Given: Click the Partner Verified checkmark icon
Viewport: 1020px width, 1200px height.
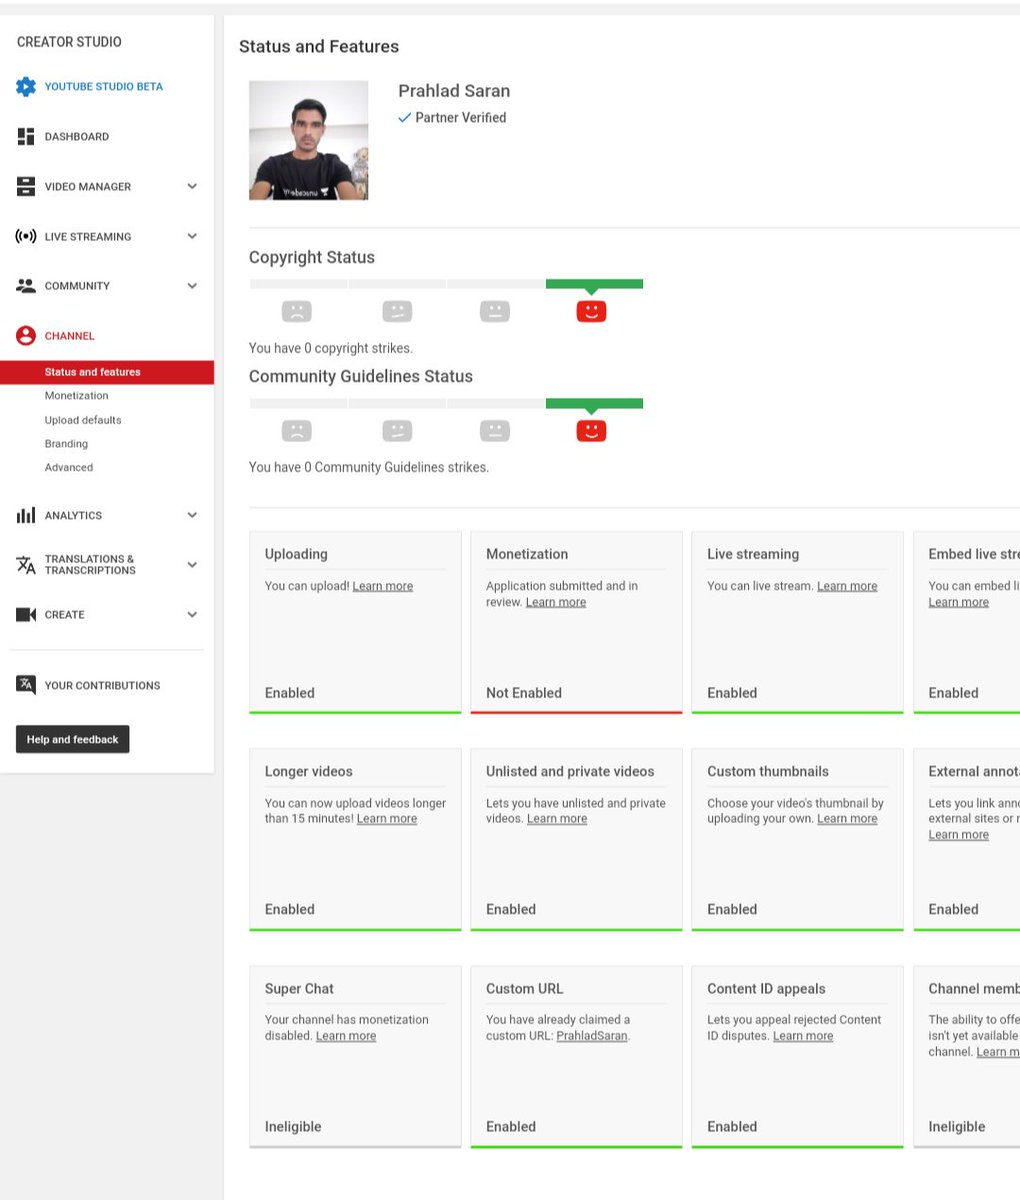Looking at the screenshot, I should [x=405, y=118].
